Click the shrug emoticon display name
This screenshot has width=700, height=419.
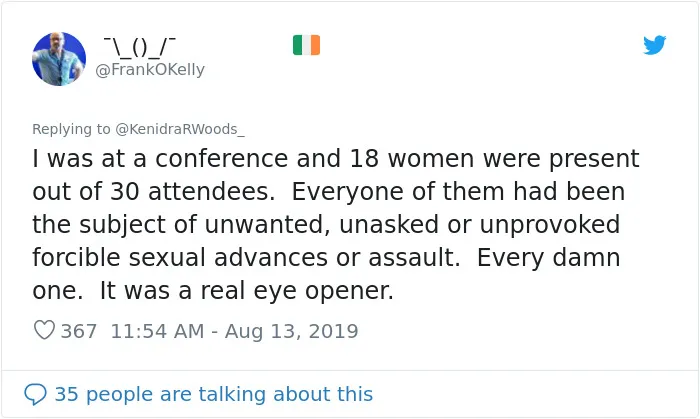140,47
